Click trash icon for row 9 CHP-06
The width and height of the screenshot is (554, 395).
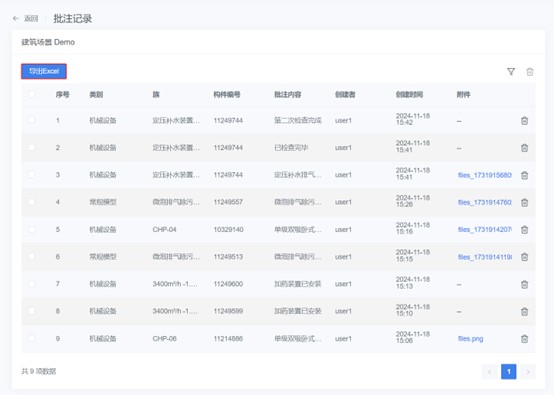pos(524,339)
